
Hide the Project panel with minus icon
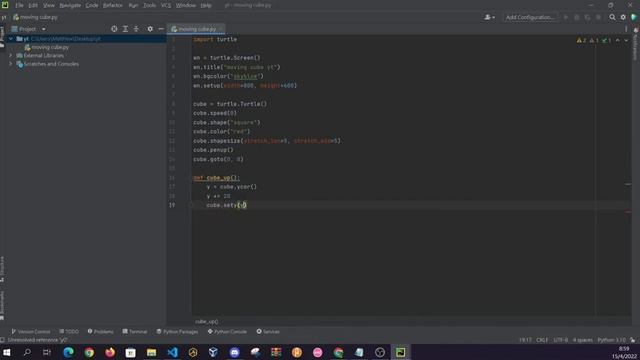161,29
